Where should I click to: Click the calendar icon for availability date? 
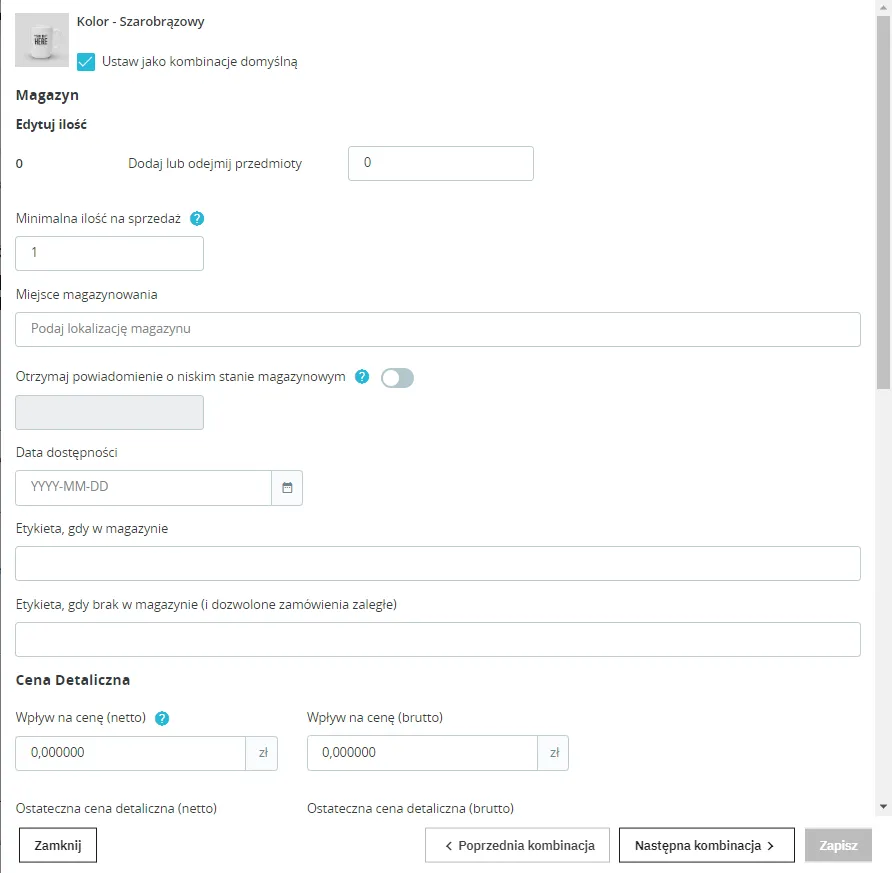click(x=287, y=488)
